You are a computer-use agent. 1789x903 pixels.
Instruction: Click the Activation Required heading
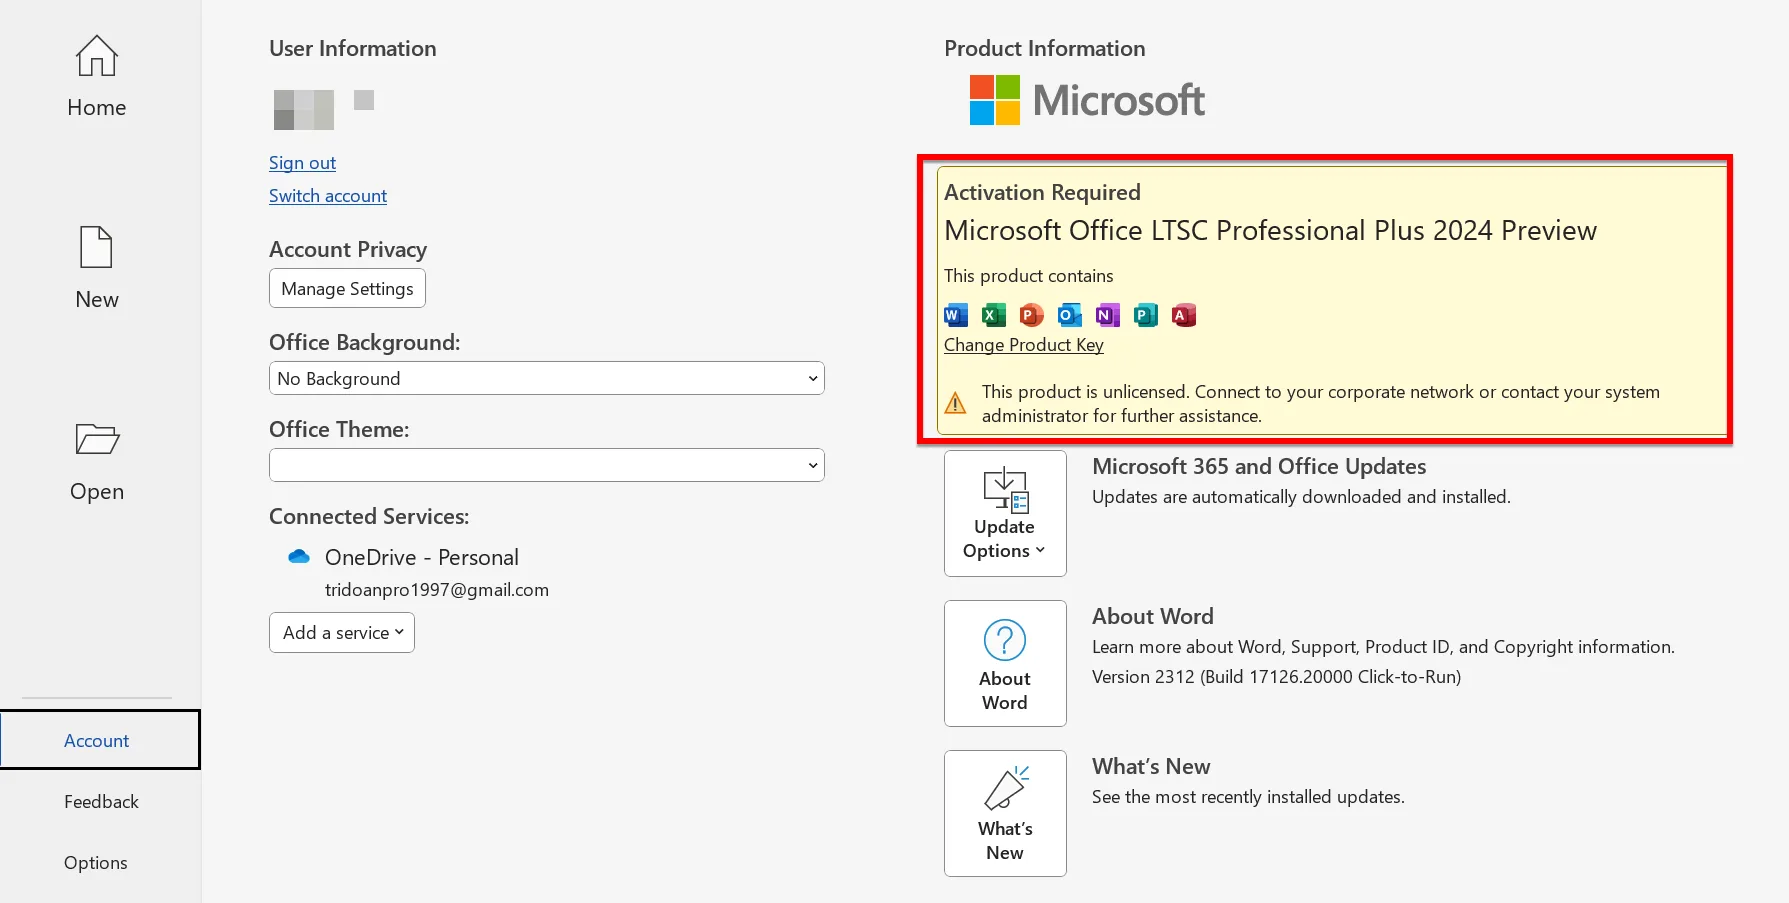[x=1042, y=192]
